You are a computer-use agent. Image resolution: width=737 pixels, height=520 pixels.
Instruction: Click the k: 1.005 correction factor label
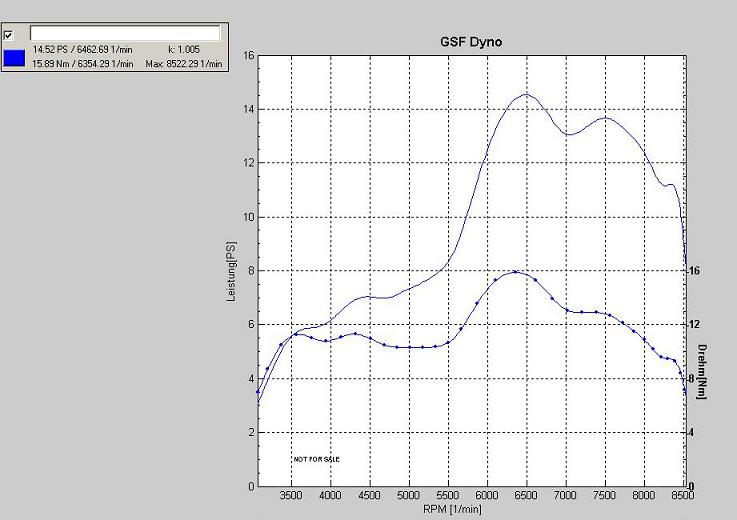point(184,50)
